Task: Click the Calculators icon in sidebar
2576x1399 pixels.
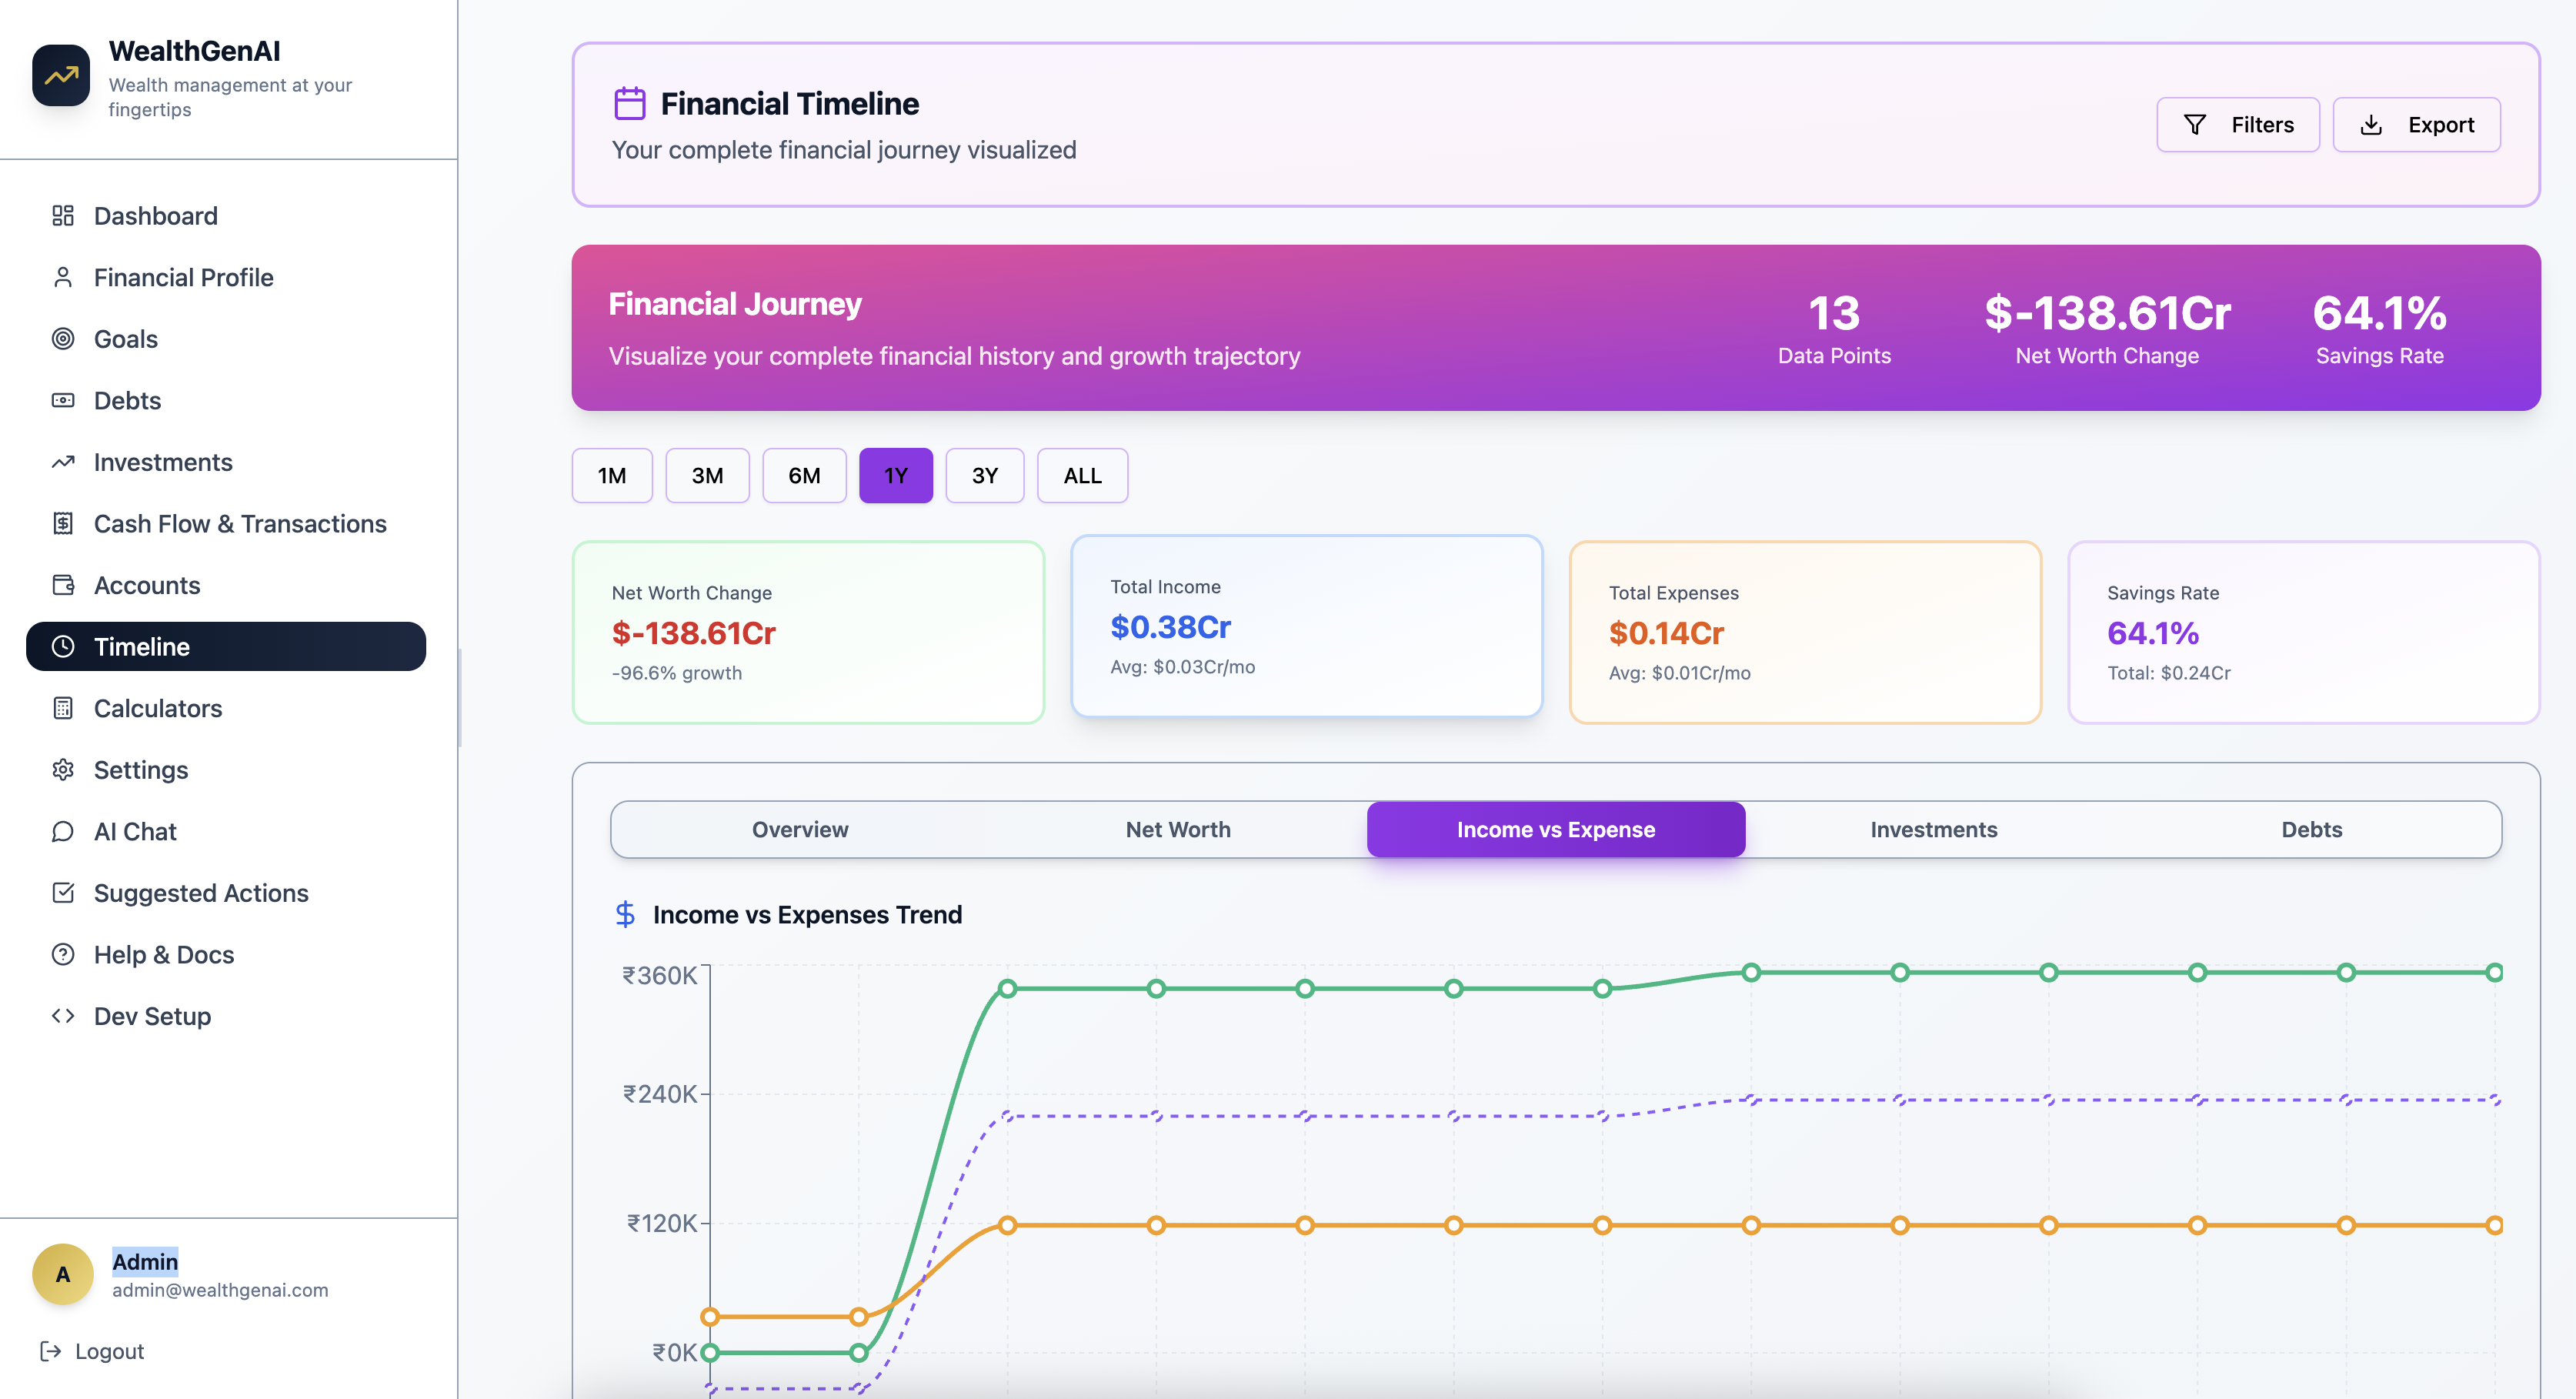Action: pyautogui.click(x=63, y=708)
